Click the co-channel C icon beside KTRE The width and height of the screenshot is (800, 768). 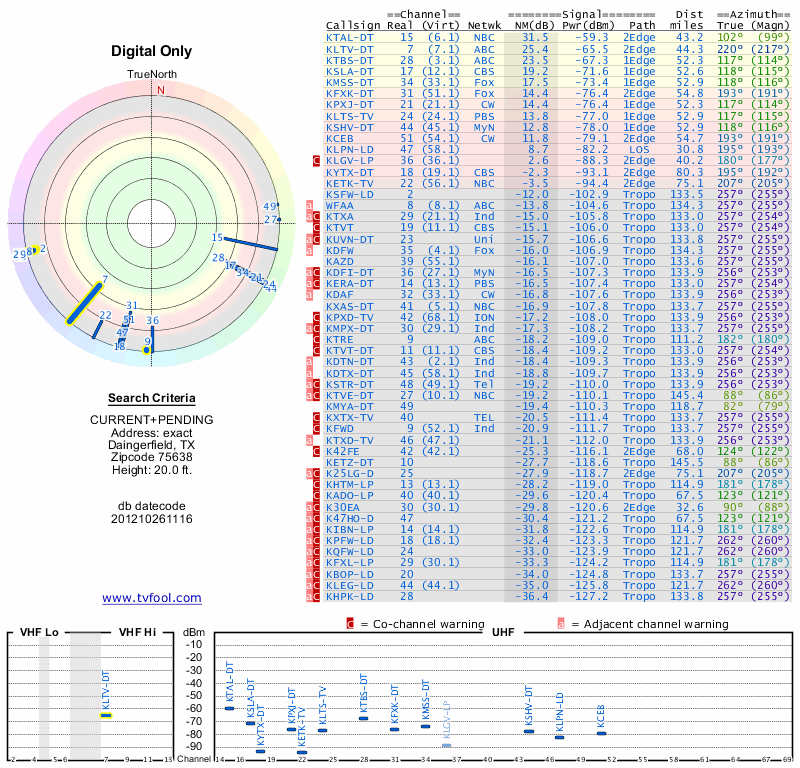[316, 339]
